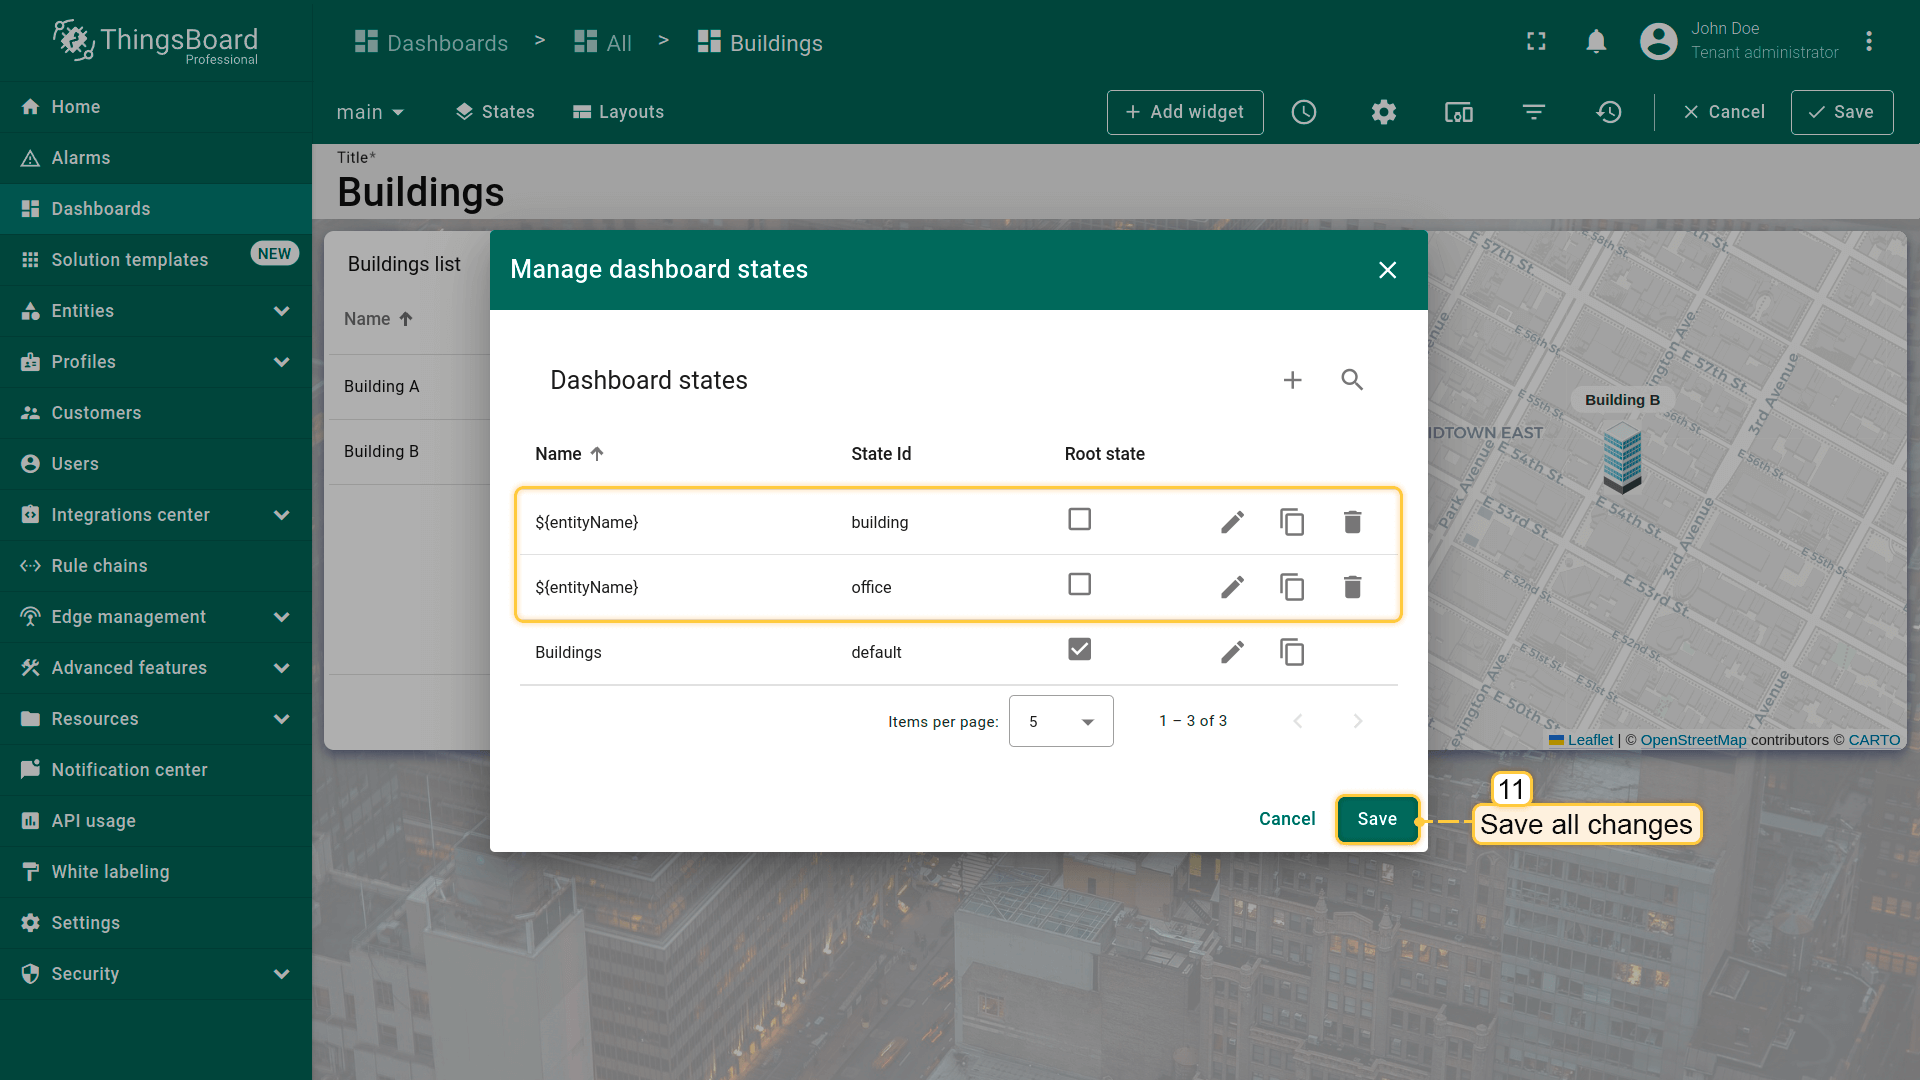Click Save in the states dialog
This screenshot has height=1080, width=1920.
(1377, 819)
